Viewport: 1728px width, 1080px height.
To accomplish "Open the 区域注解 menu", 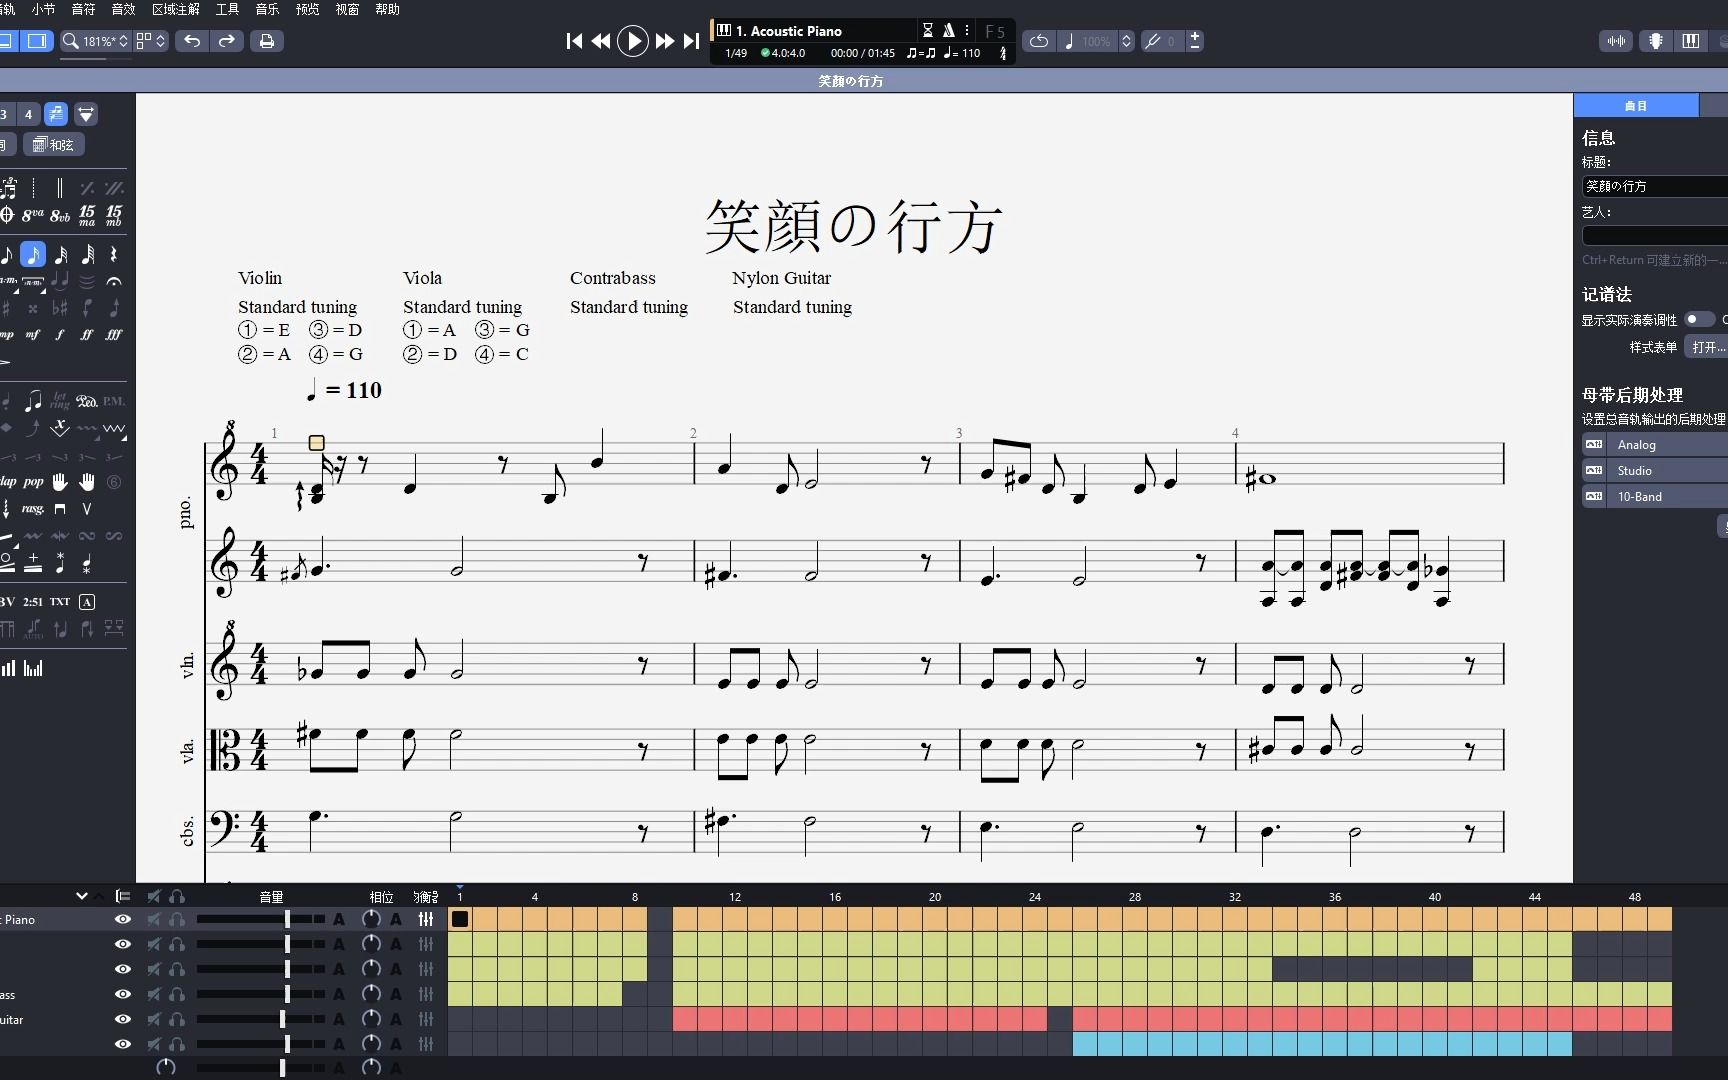I will [x=176, y=9].
